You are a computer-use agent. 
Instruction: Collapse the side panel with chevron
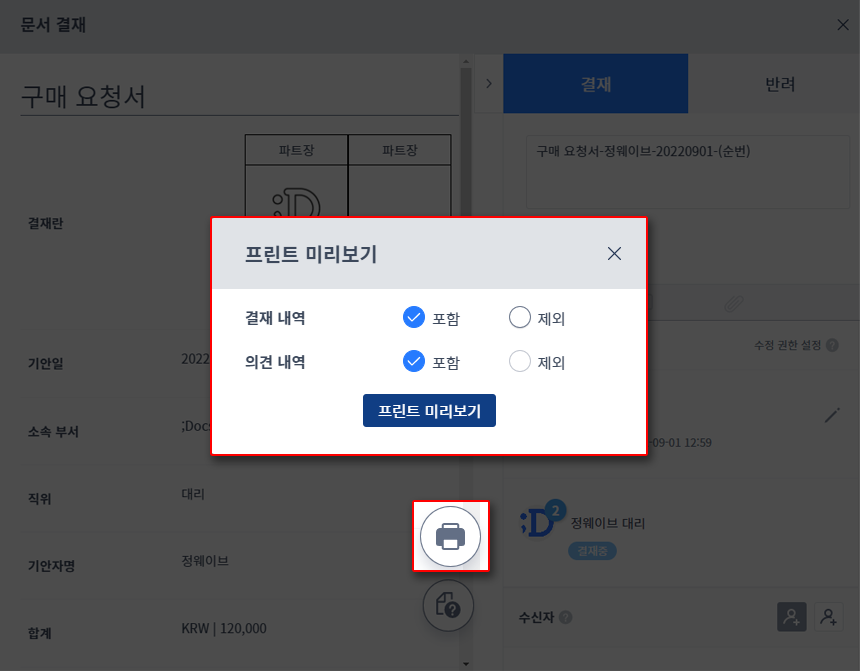(x=489, y=83)
